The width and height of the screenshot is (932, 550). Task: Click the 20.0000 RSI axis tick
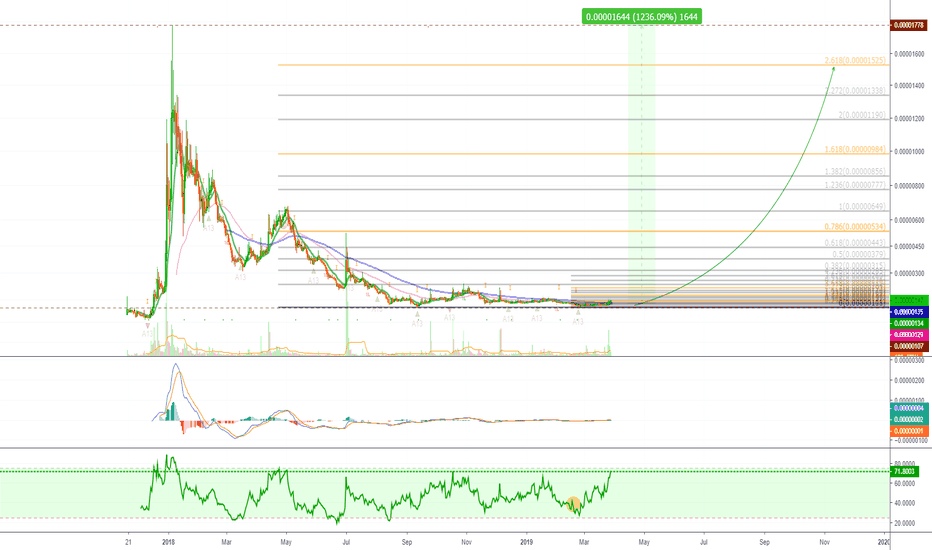[x=905, y=523]
